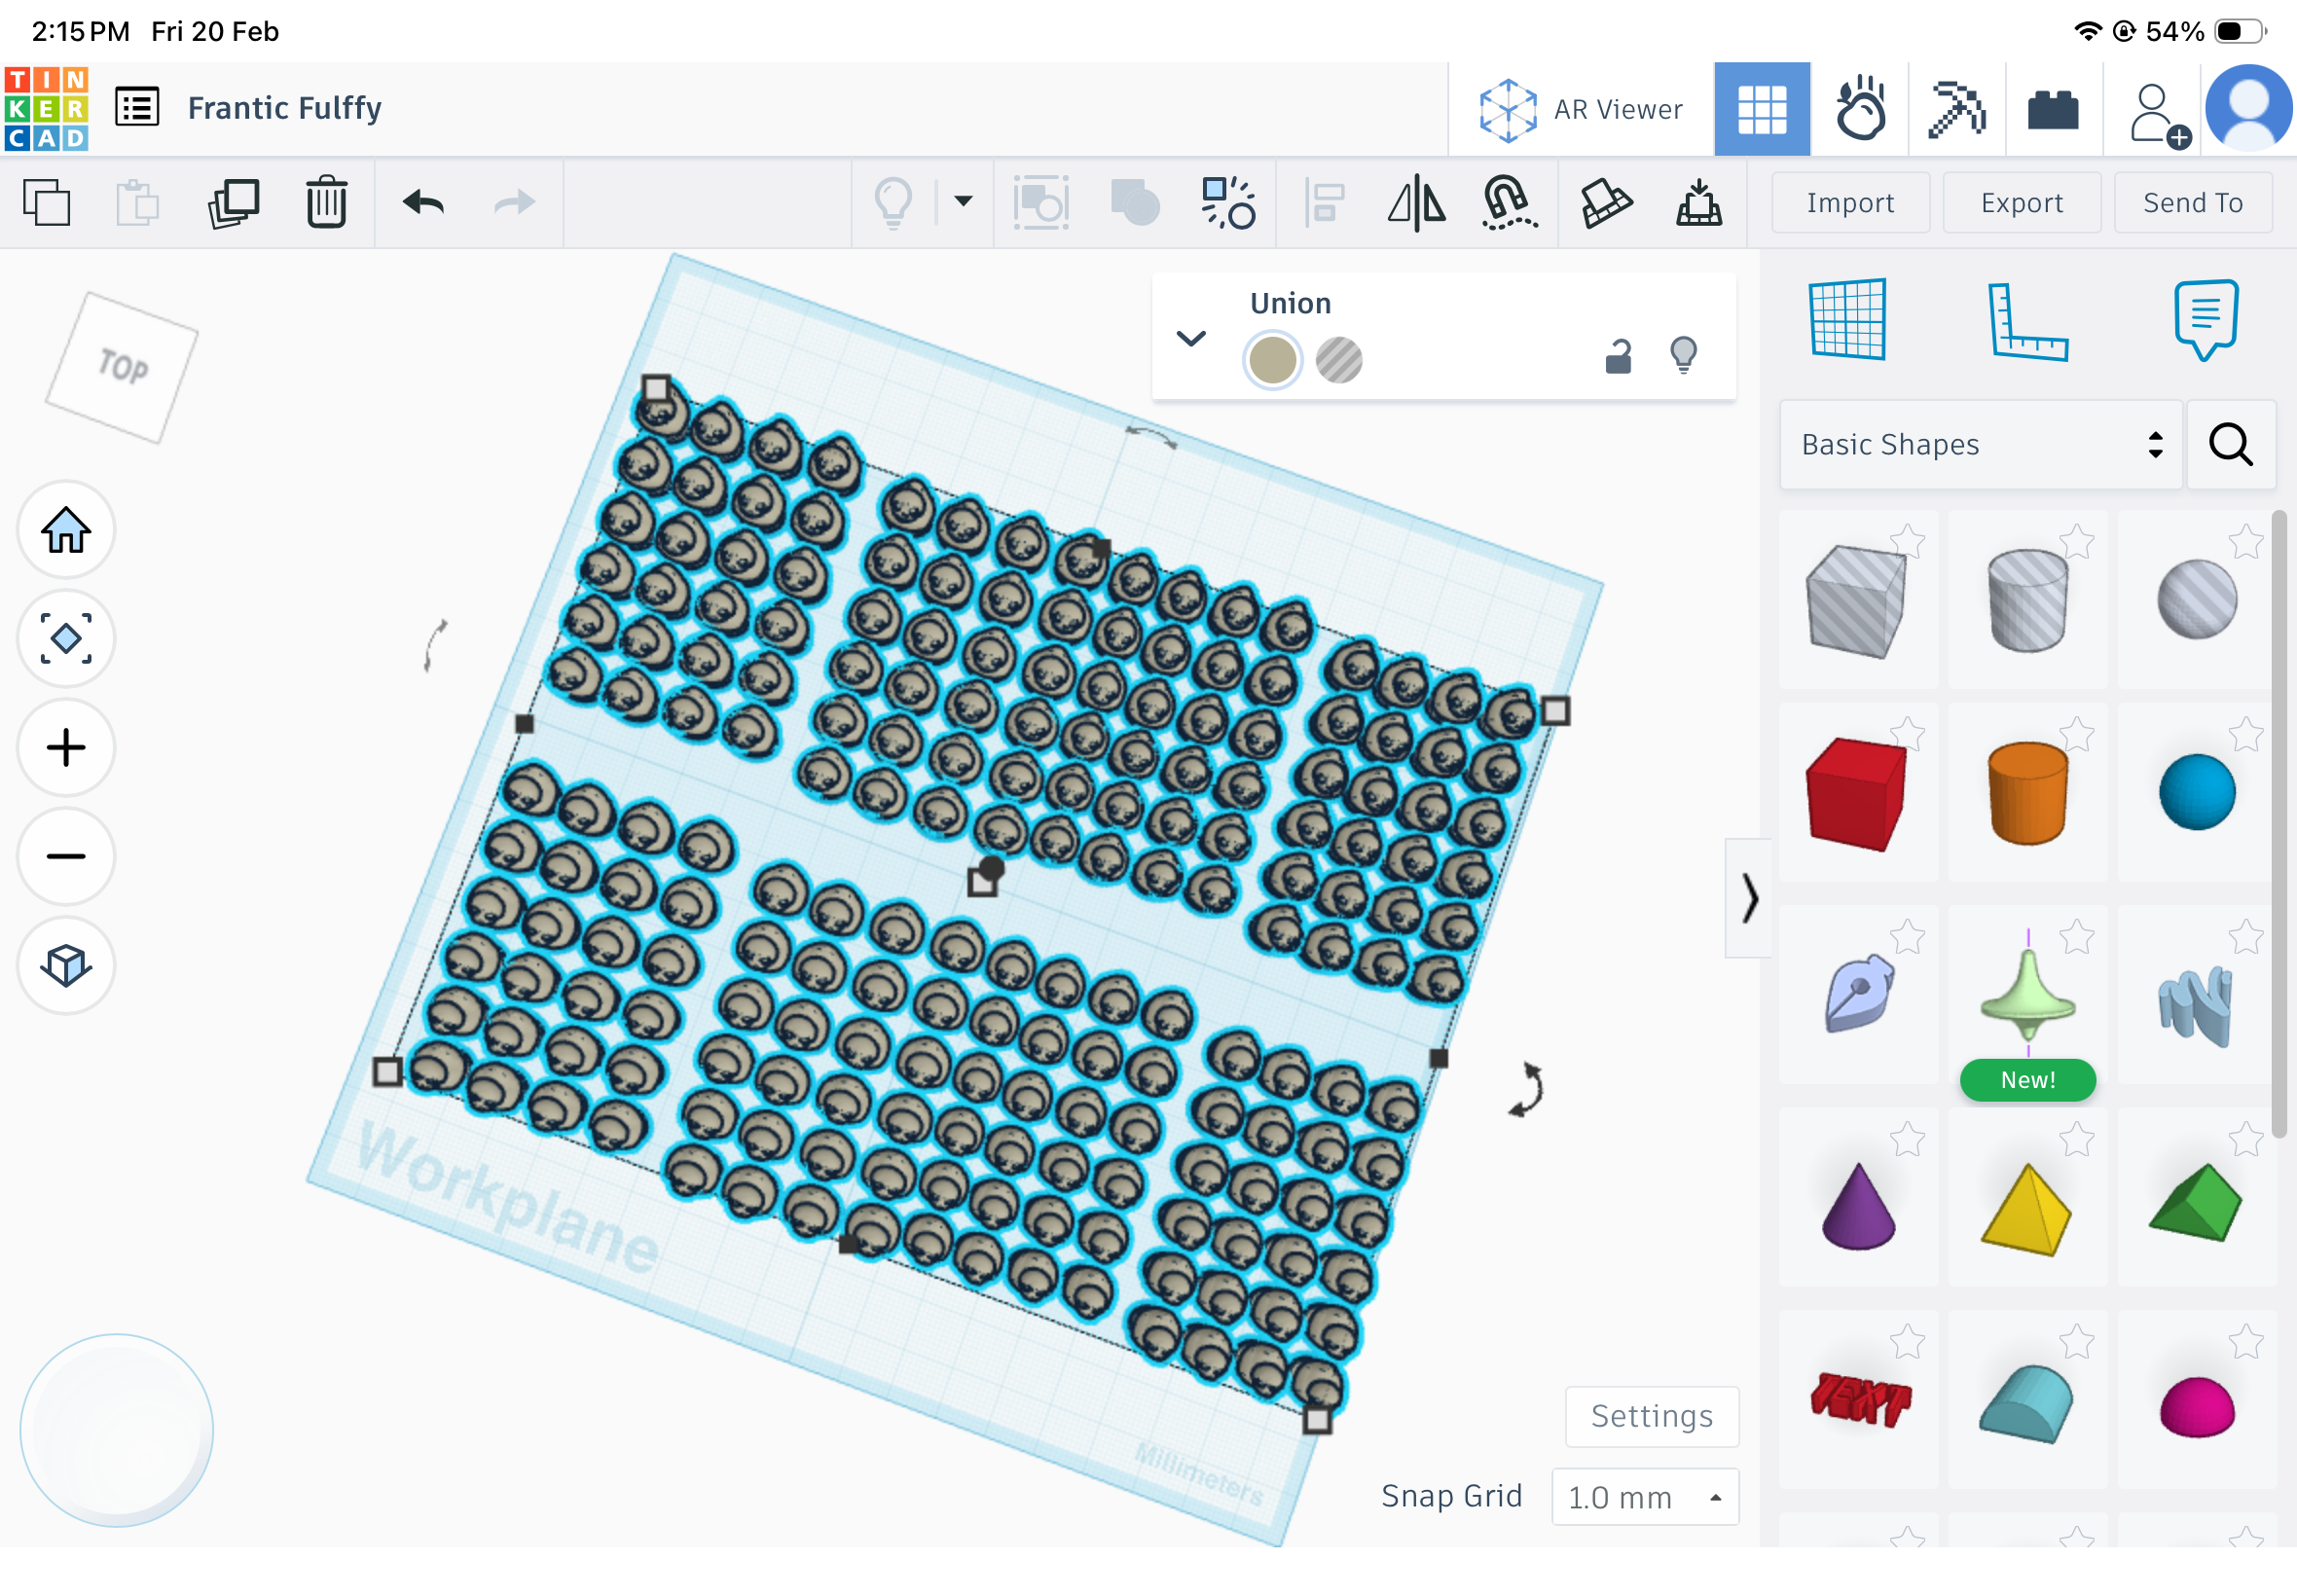Click the Send To button
This screenshot has height=1596, width=2297.
pos(2192,203)
